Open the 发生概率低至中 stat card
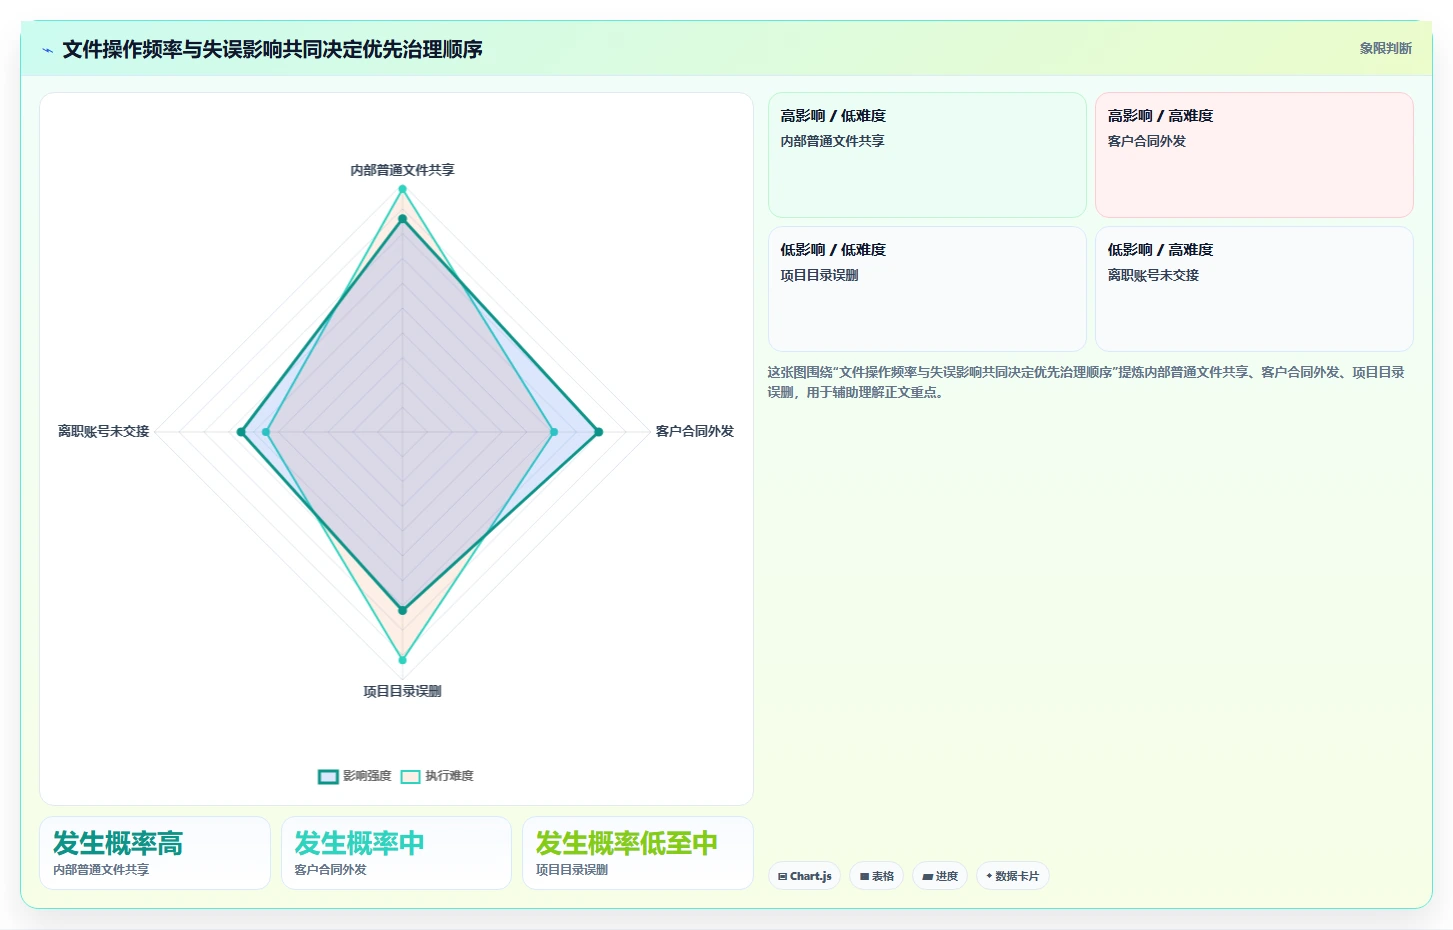The width and height of the screenshot is (1453, 930). click(x=637, y=853)
